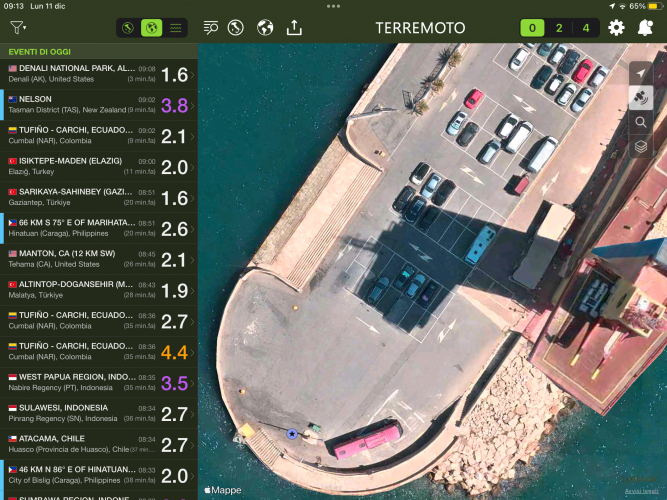Open the globe icon in toolbar
Image resolution: width=667 pixels, height=500 pixels.
pyautogui.click(x=265, y=28)
